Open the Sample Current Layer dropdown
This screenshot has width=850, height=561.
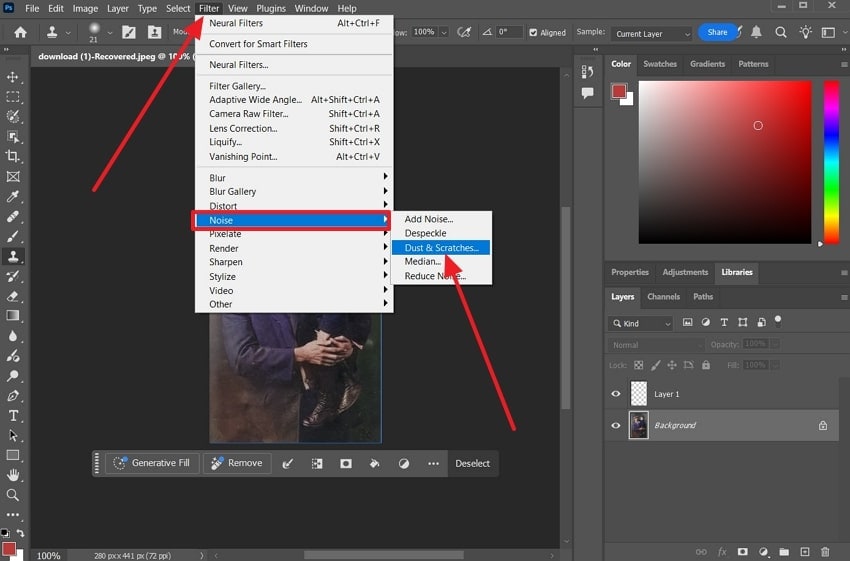[652, 34]
